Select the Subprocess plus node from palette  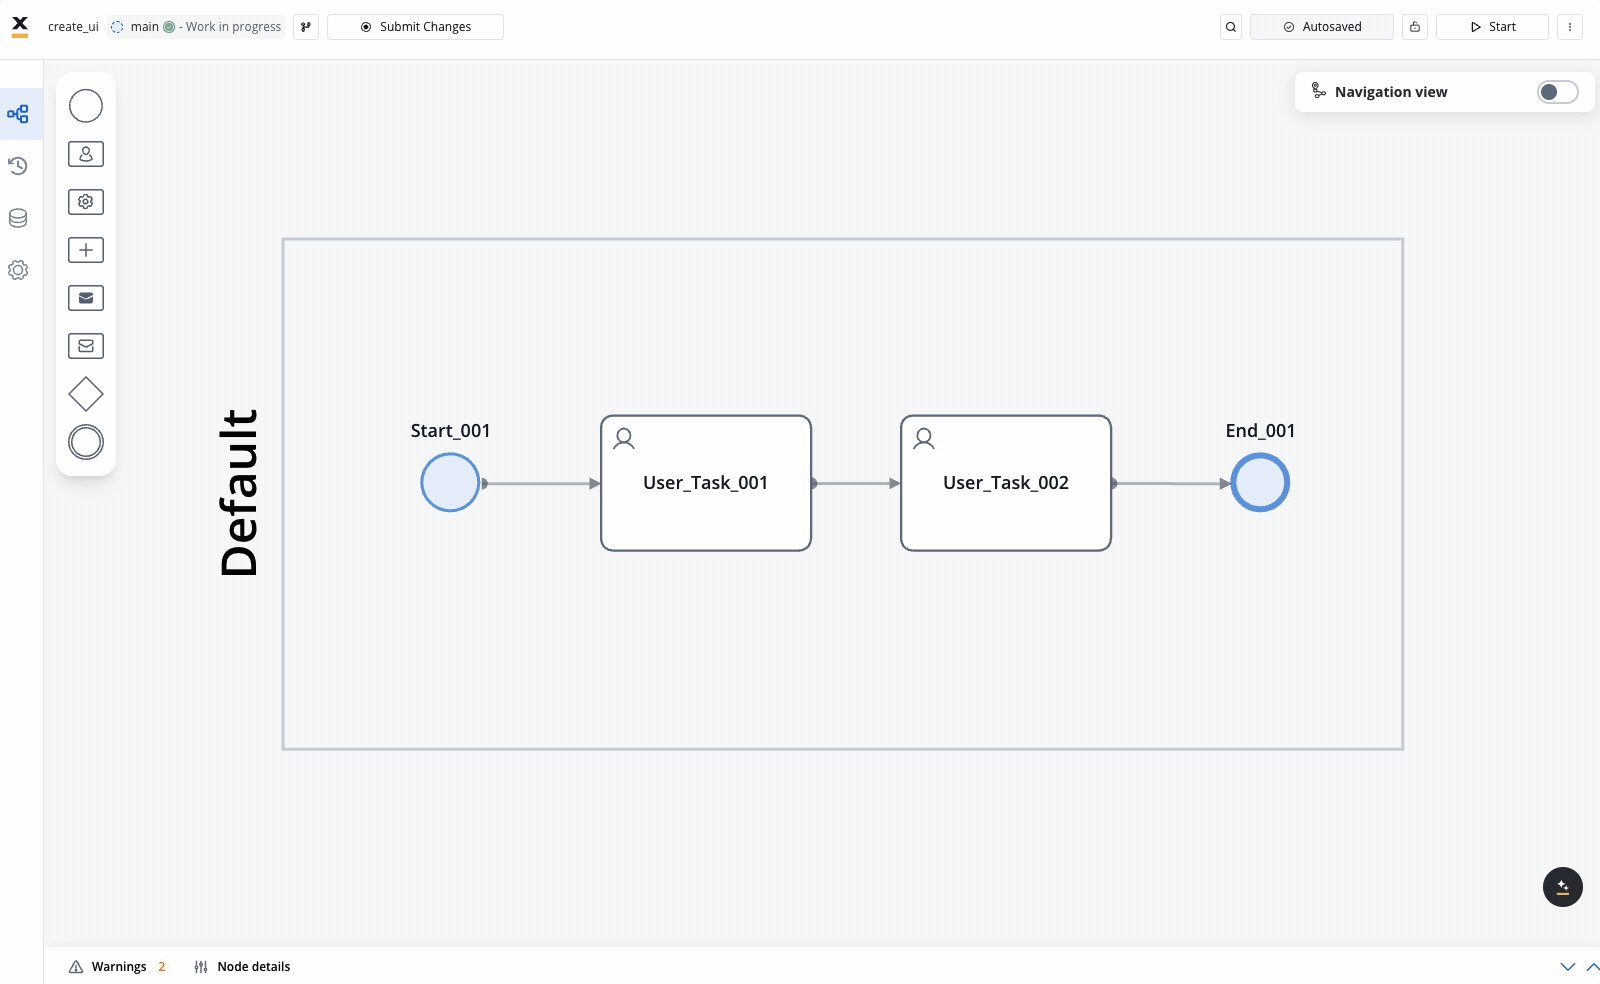click(86, 250)
